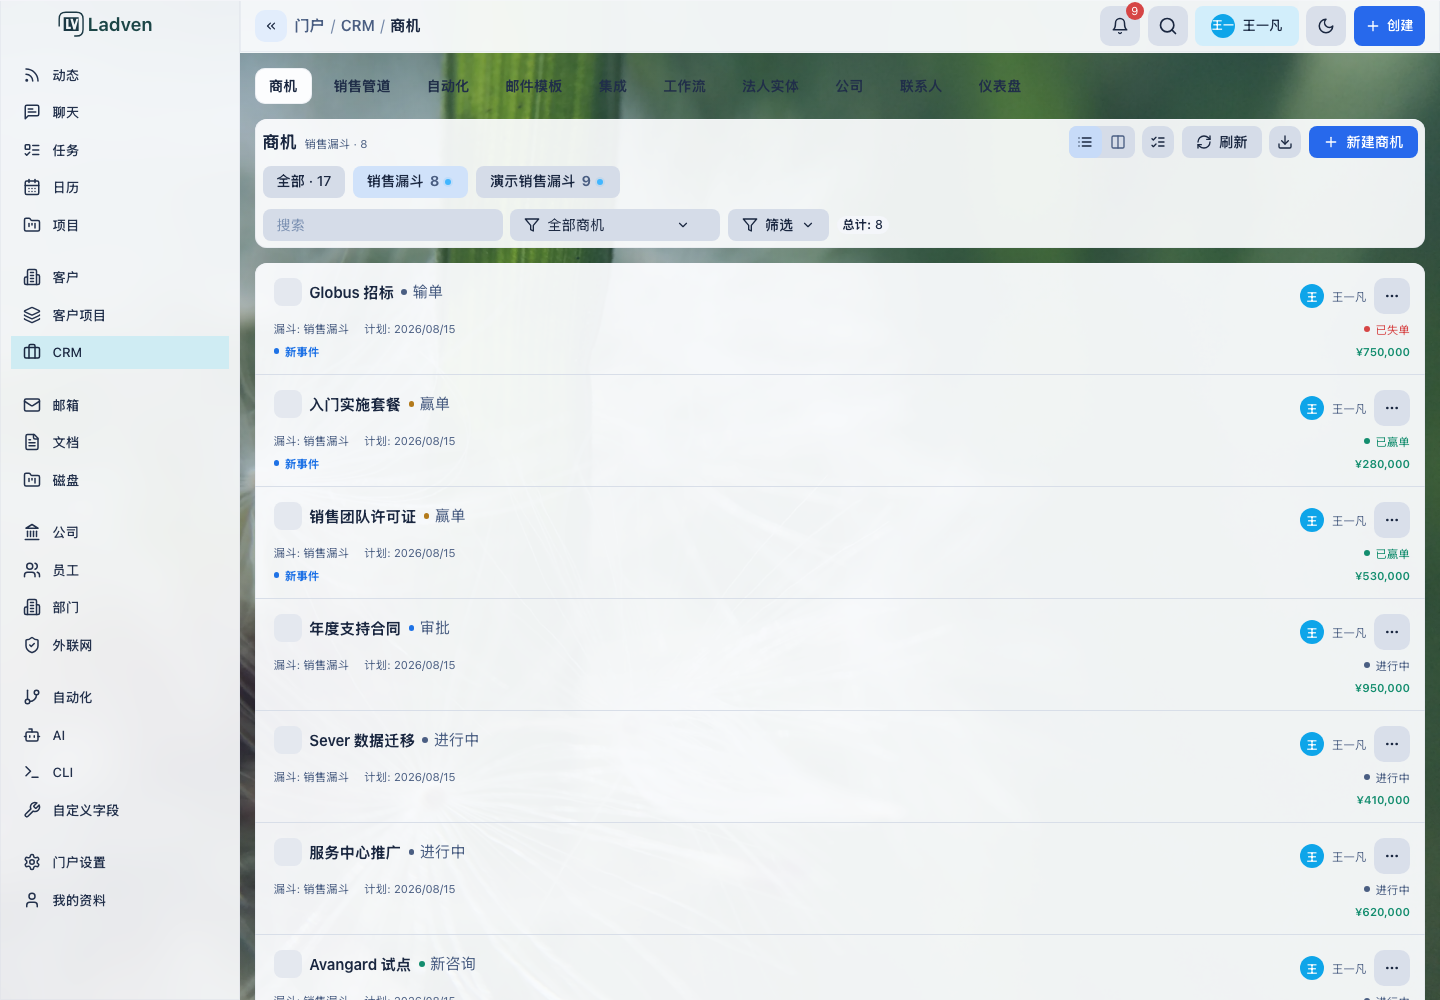Screen dimensions: 1440x1000
Task: Open 磁盘 drive in sidebar
Action: click(x=120, y=480)
